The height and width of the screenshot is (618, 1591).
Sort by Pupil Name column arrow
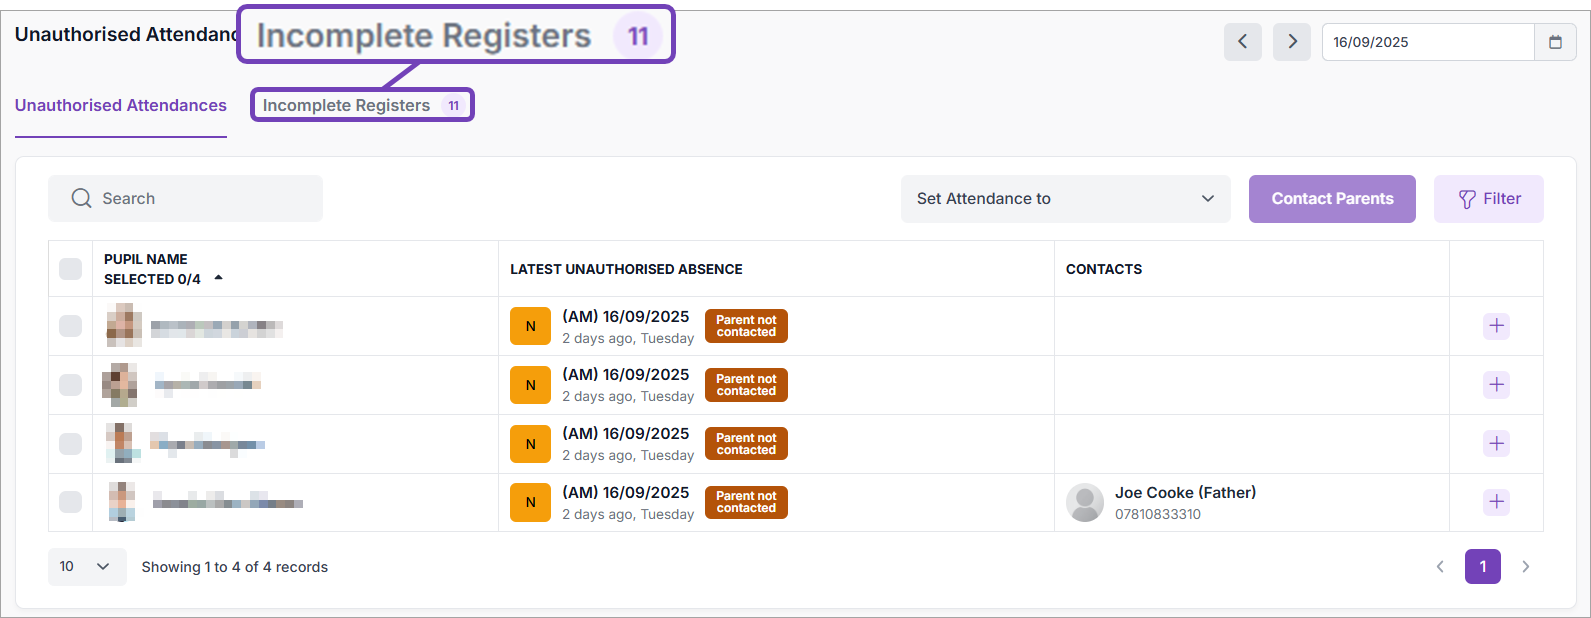pyautogui.click(x=218, y=278)
